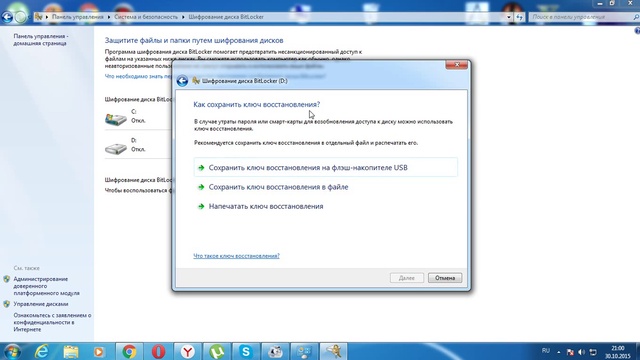Click RU language indicator in tray

[546, 351]
